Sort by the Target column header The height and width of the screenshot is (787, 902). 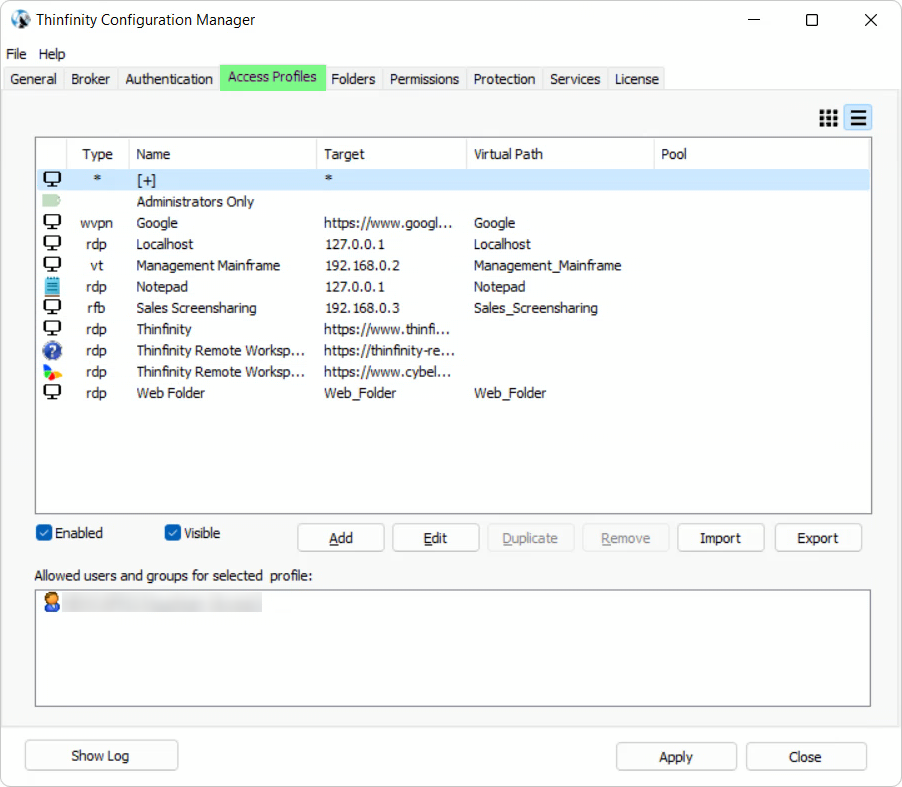pos(391,154)
